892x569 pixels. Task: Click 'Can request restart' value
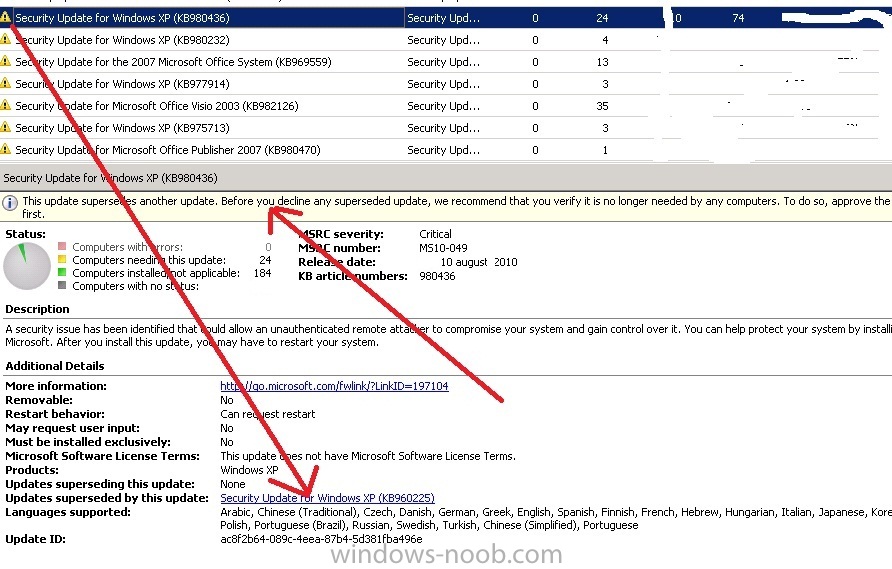pos(267,414)
